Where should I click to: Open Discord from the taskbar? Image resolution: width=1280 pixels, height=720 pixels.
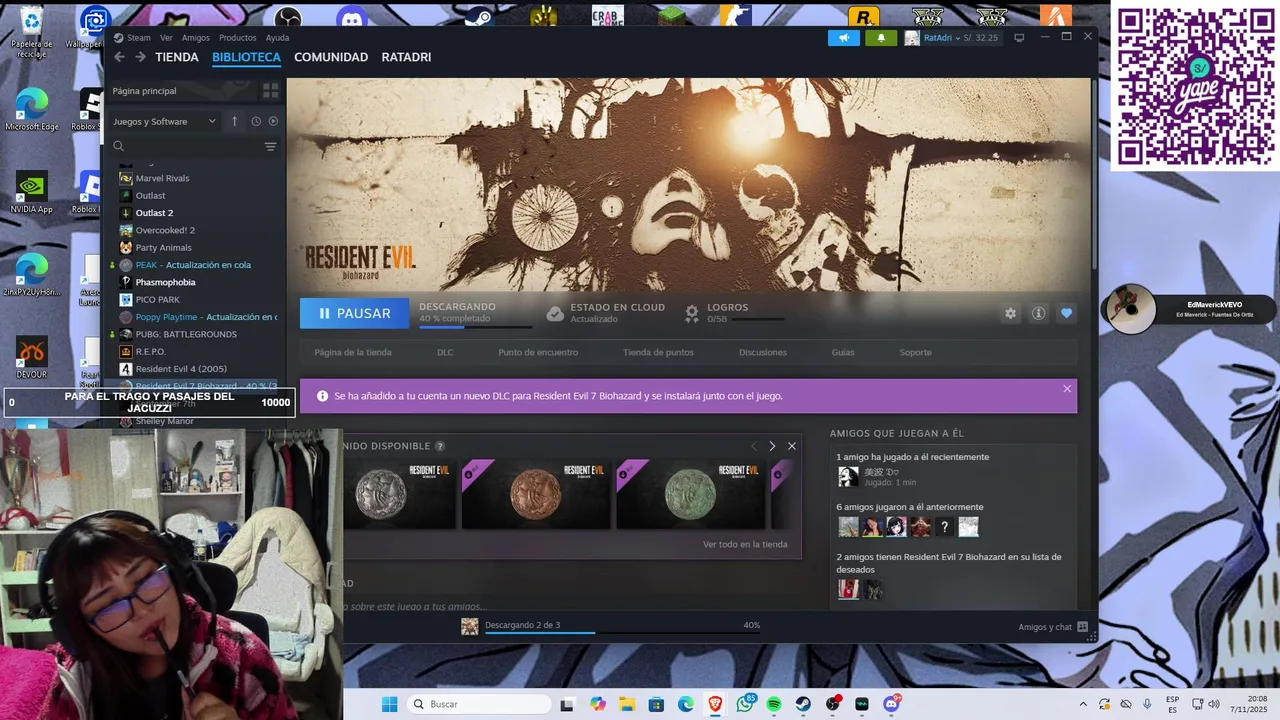tap(891, 704)
